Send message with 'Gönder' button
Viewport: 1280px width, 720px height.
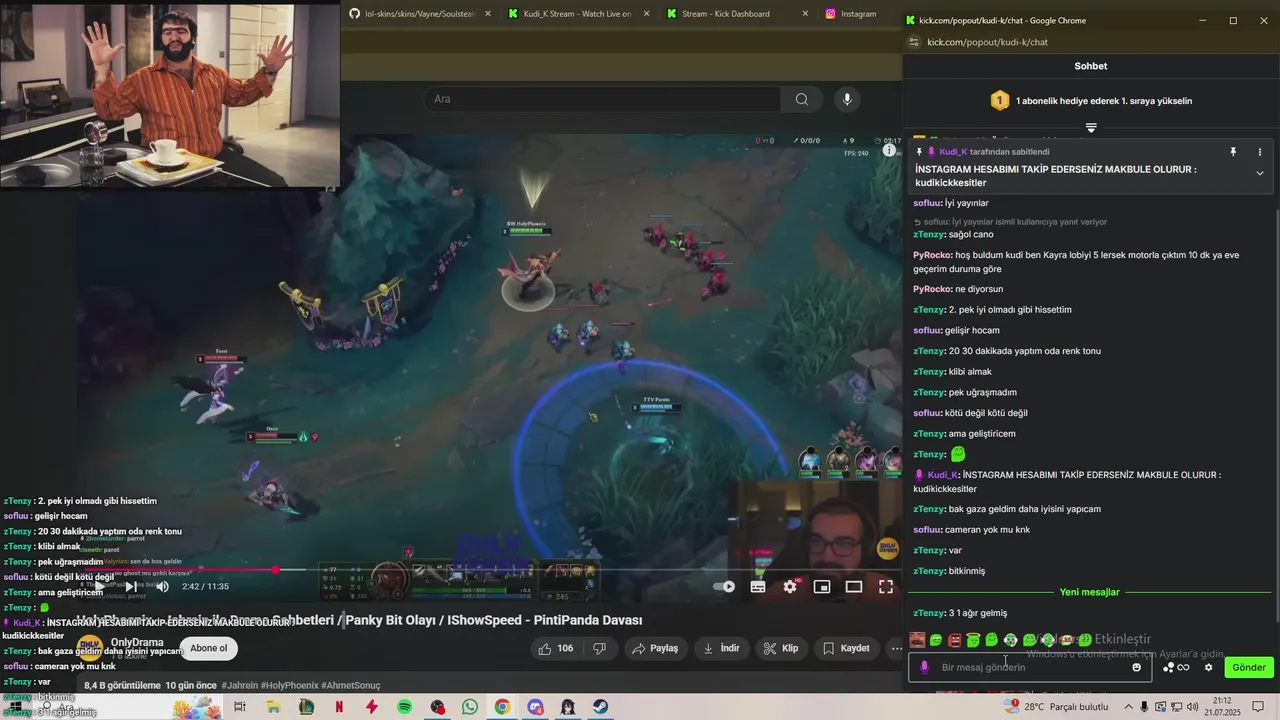[x=1249, y=667]
